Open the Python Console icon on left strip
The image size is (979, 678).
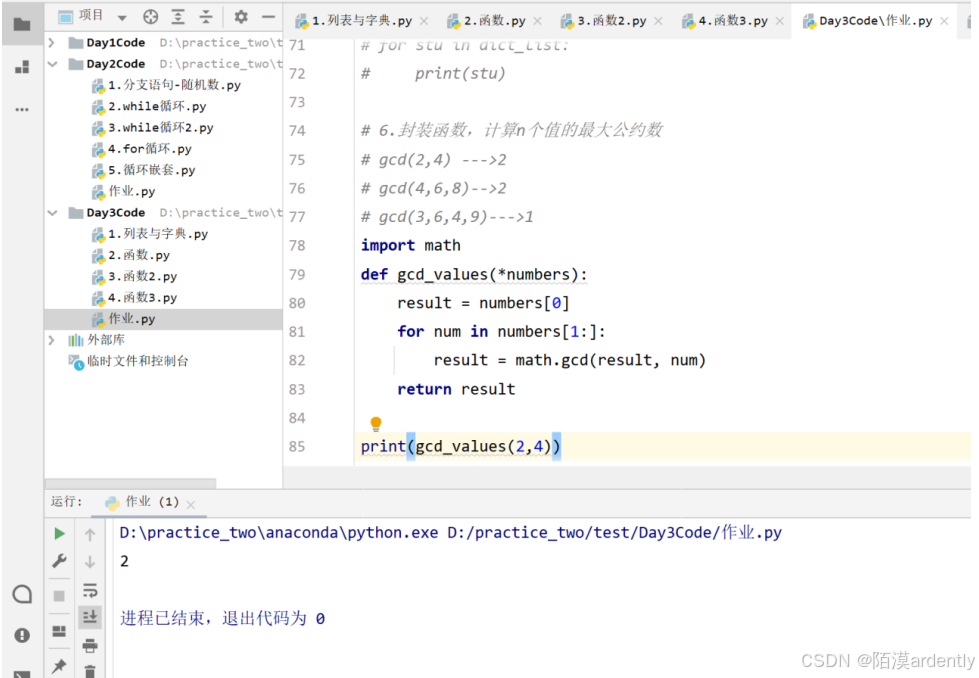pos(22,594)
